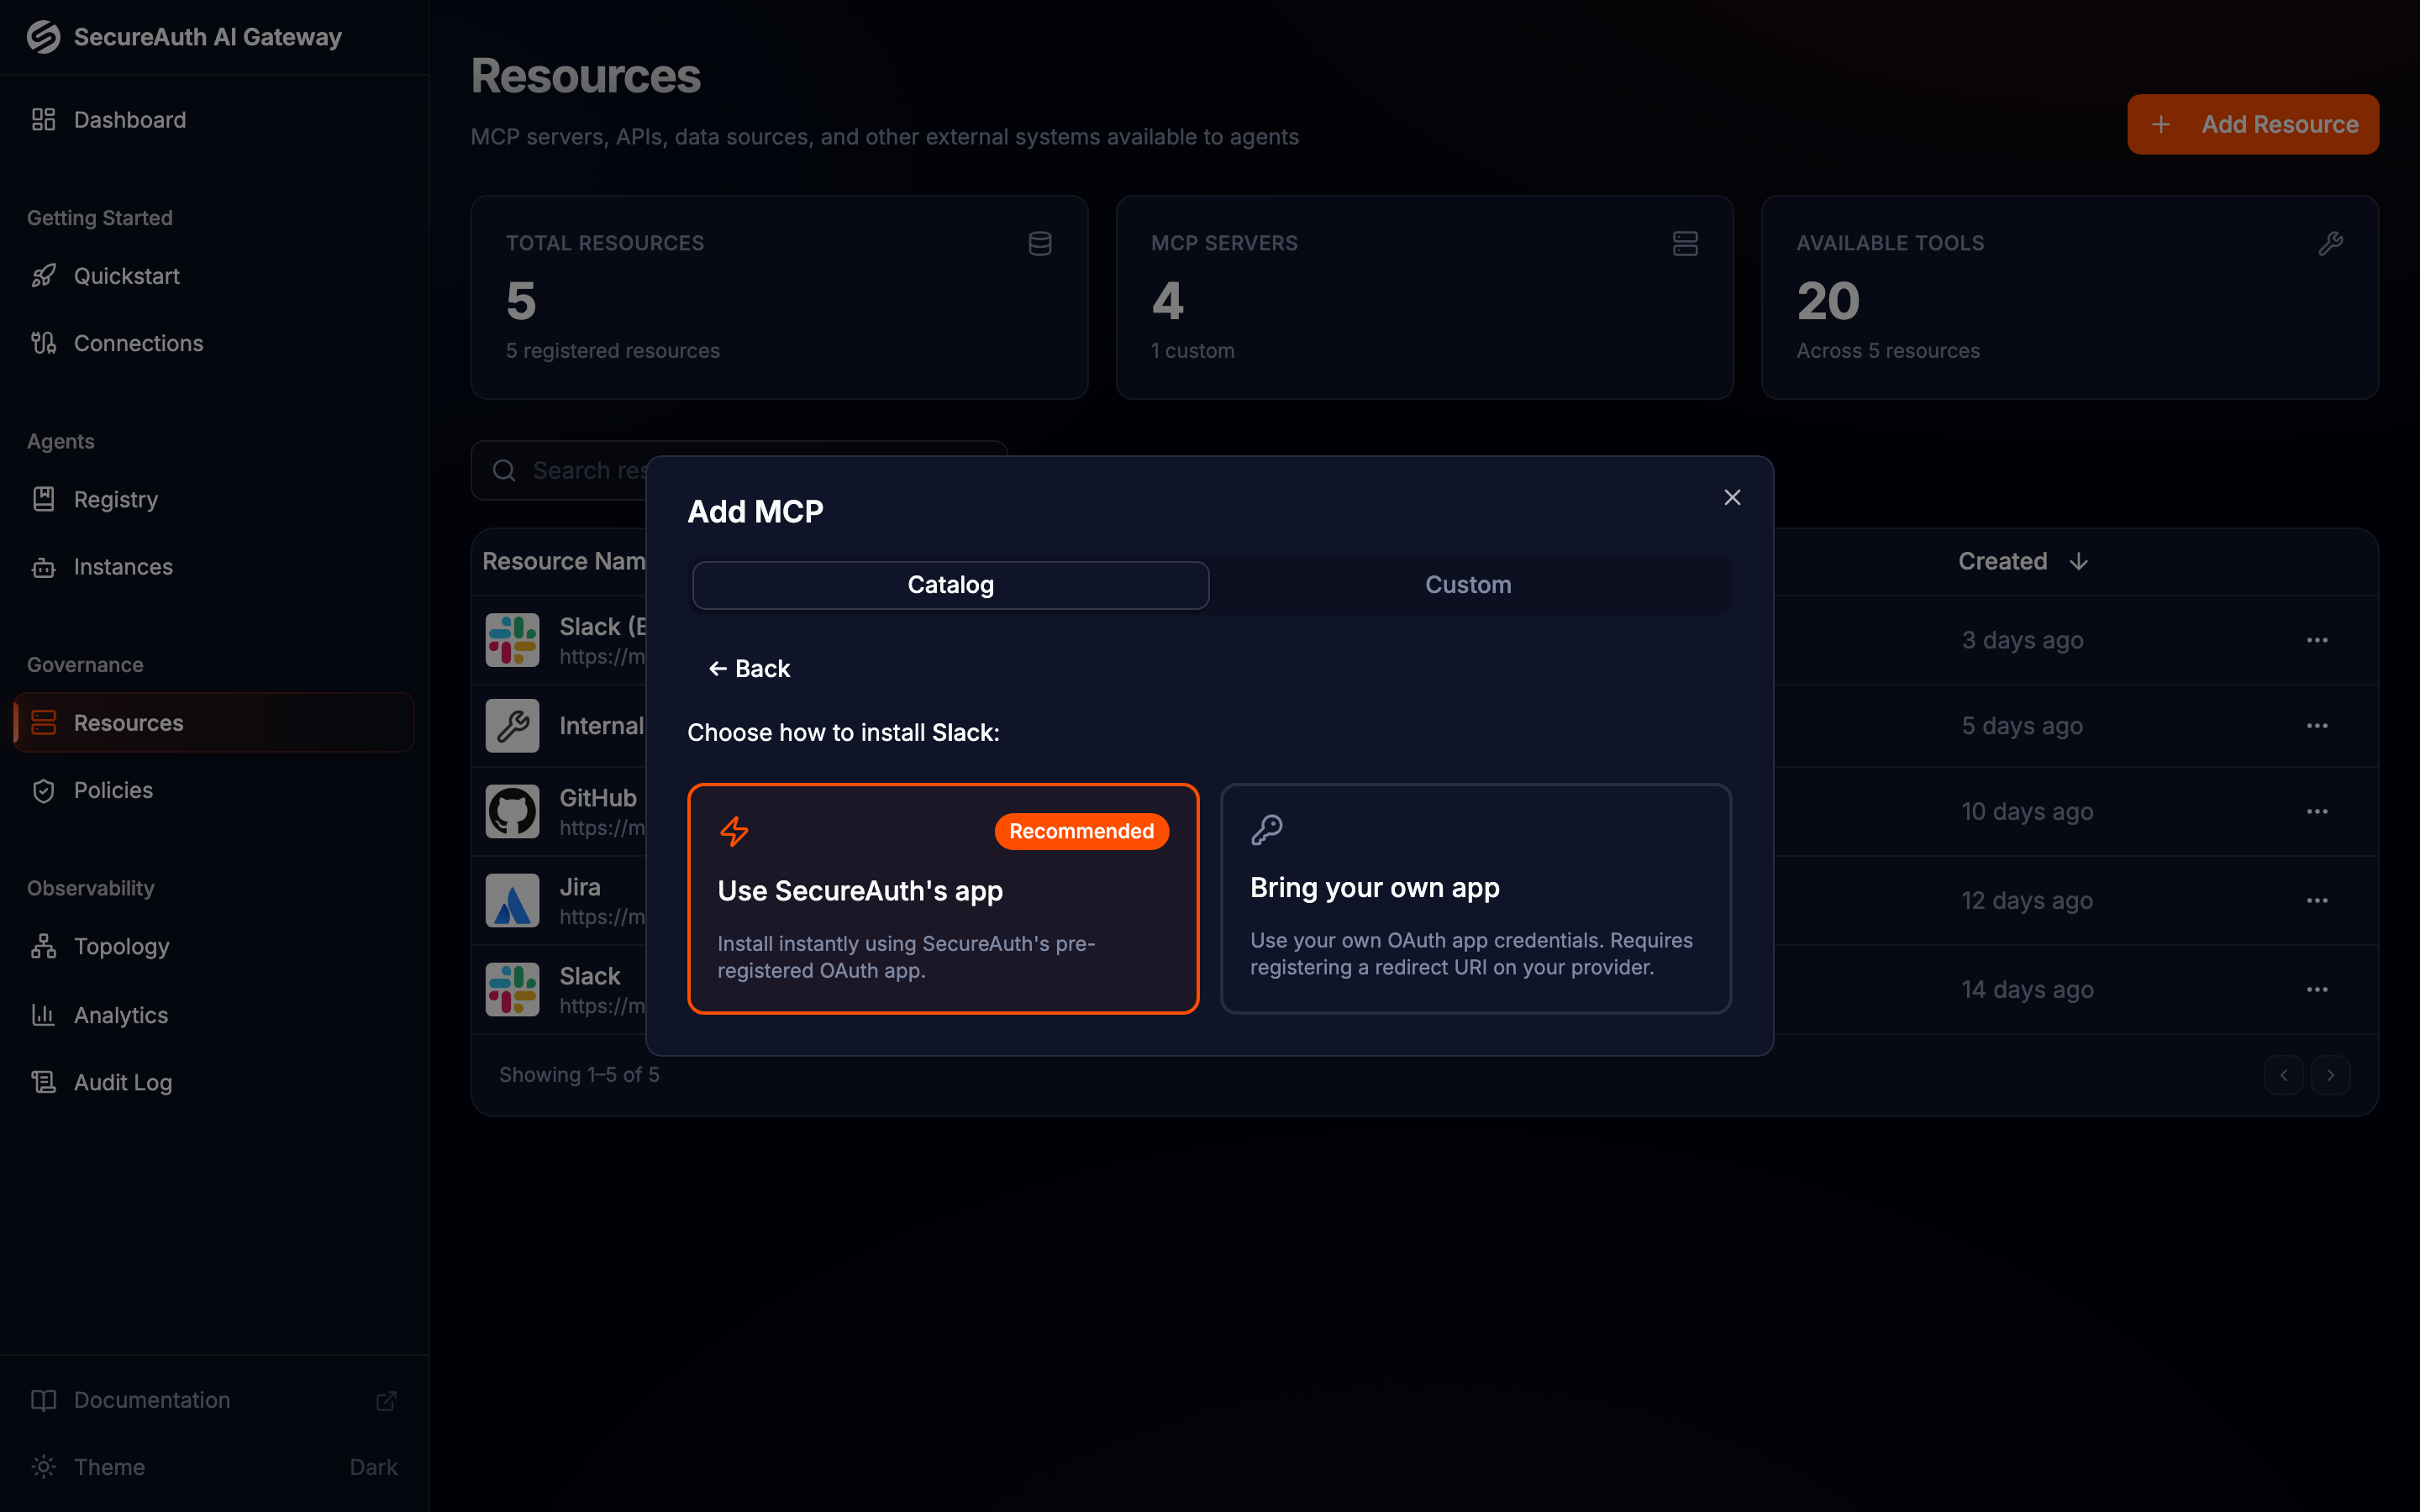The width and height of the screenshot is (2420, 1512).
Task: Open actions menu for 14 days ago row
Action: (x=2317, y=990)
